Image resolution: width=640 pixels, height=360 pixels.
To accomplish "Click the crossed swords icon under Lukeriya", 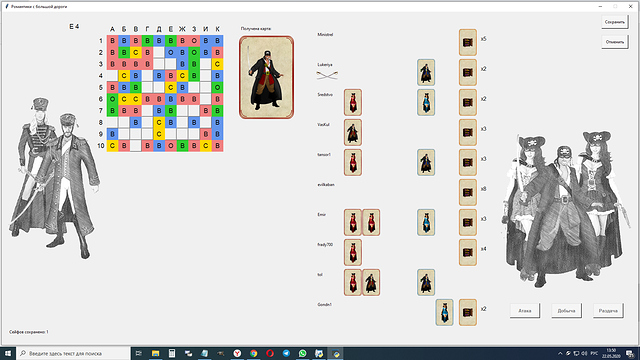I will (327, 75).
